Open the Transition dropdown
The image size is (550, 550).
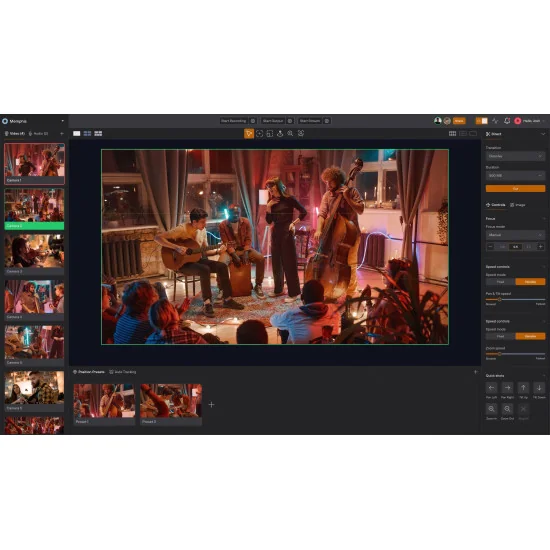[515, 156]
